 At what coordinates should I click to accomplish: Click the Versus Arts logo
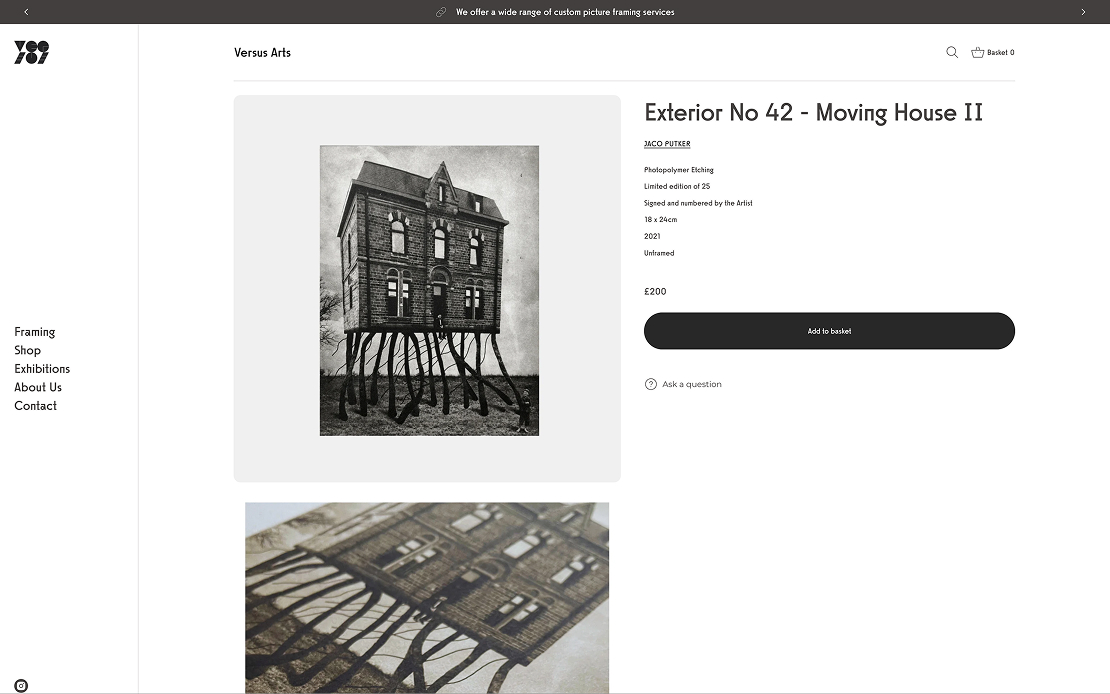[x=32, y=52]
